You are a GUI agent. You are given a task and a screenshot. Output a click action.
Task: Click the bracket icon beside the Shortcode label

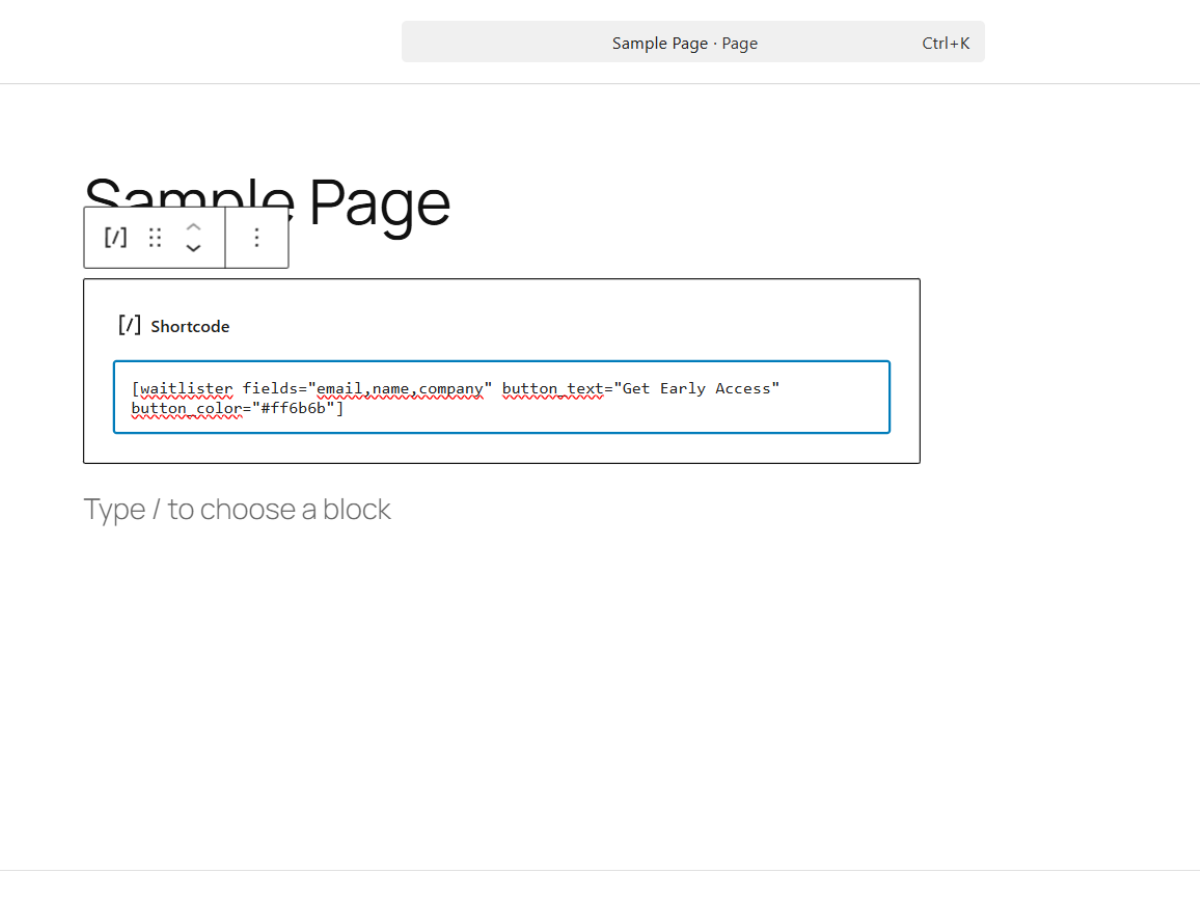pos(129,325)
